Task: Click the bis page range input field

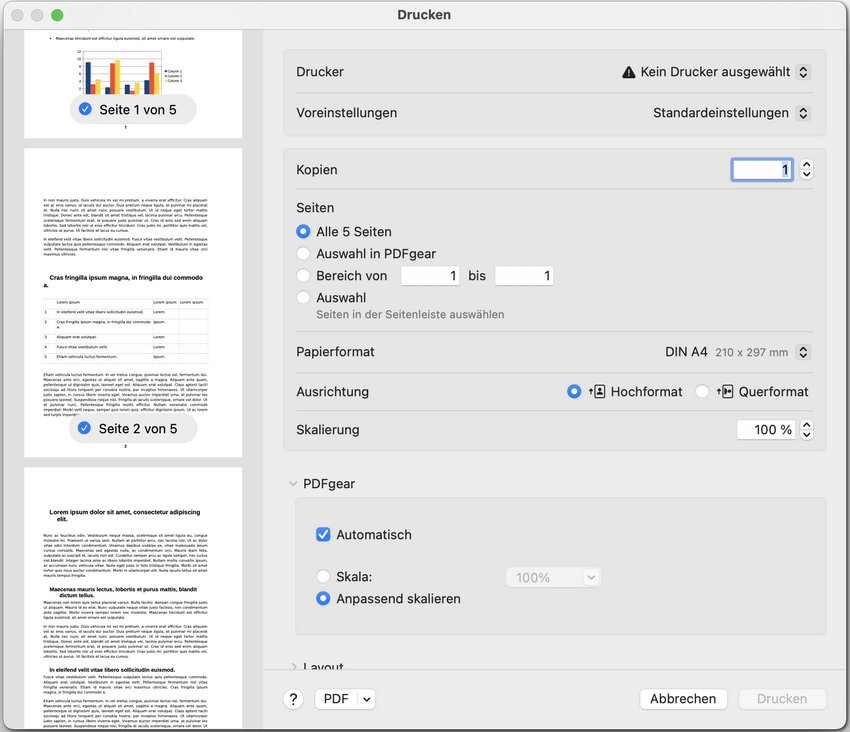Action: pyautogui.click(x=523, y=274)
